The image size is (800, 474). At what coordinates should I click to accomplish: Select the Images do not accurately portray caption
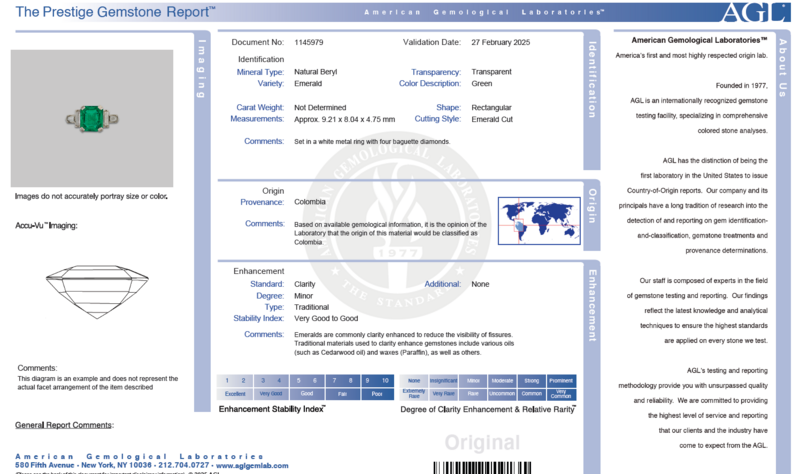click(91, 196)
